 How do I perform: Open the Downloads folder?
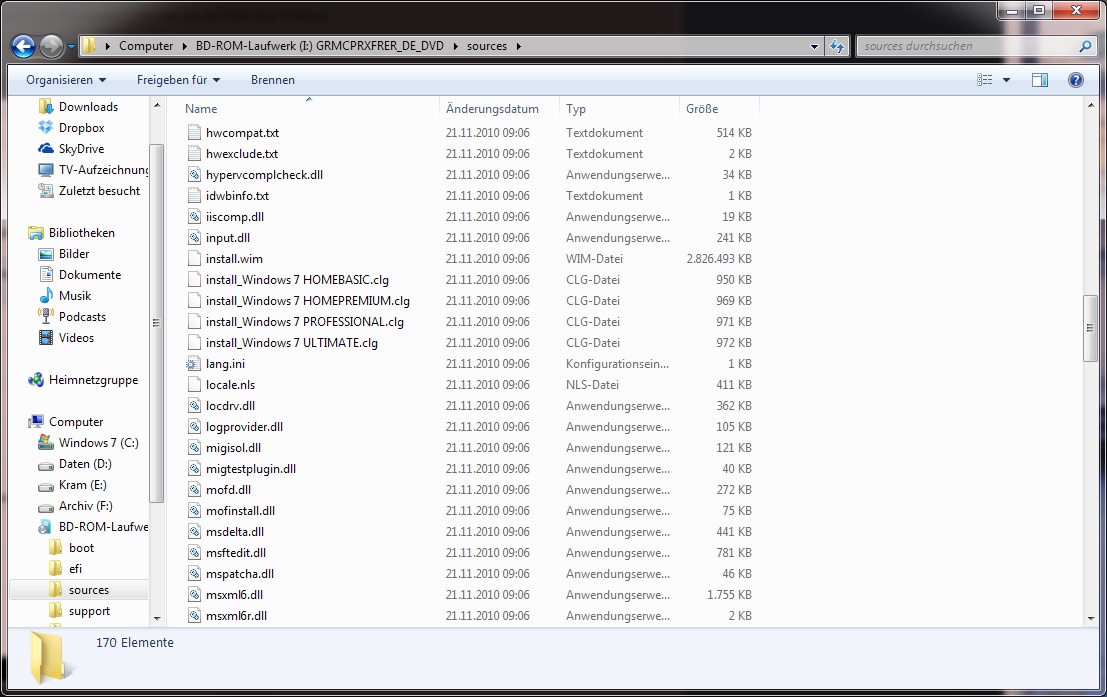(87, 106)
